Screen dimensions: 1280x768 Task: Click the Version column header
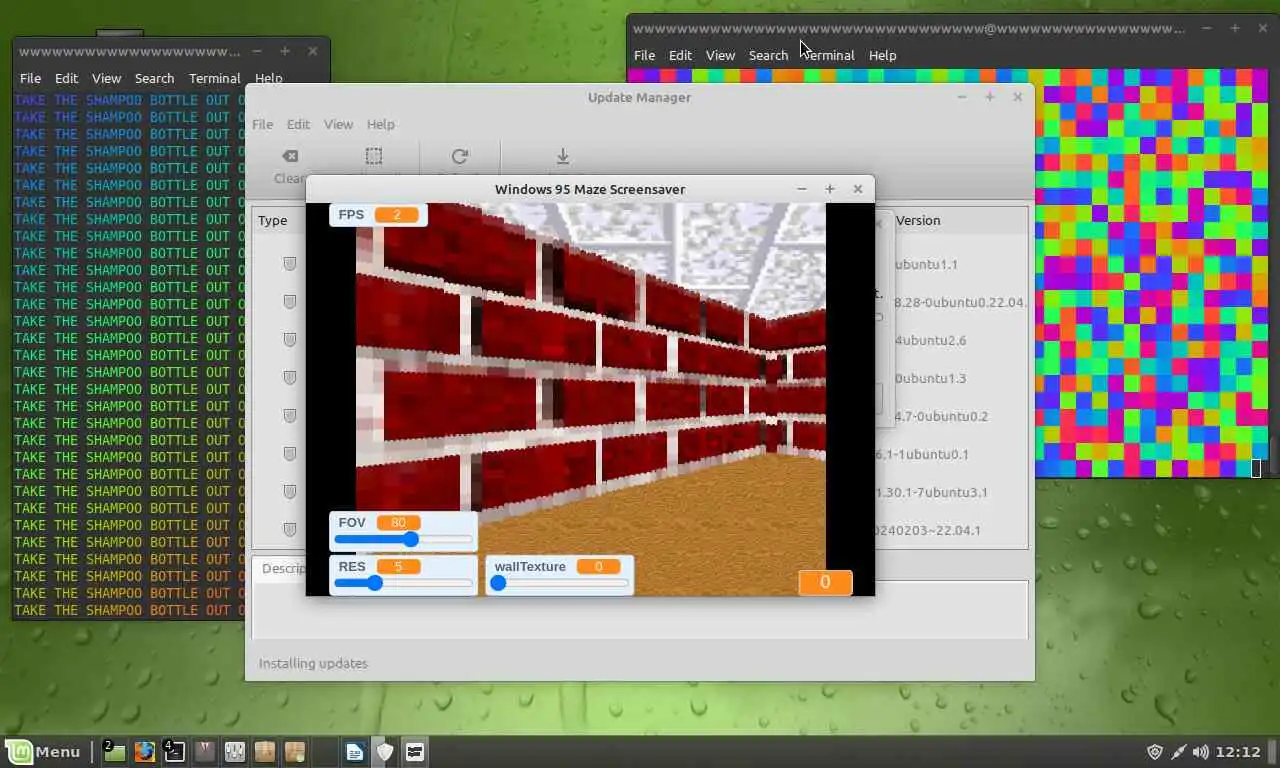tap(917, 220)
